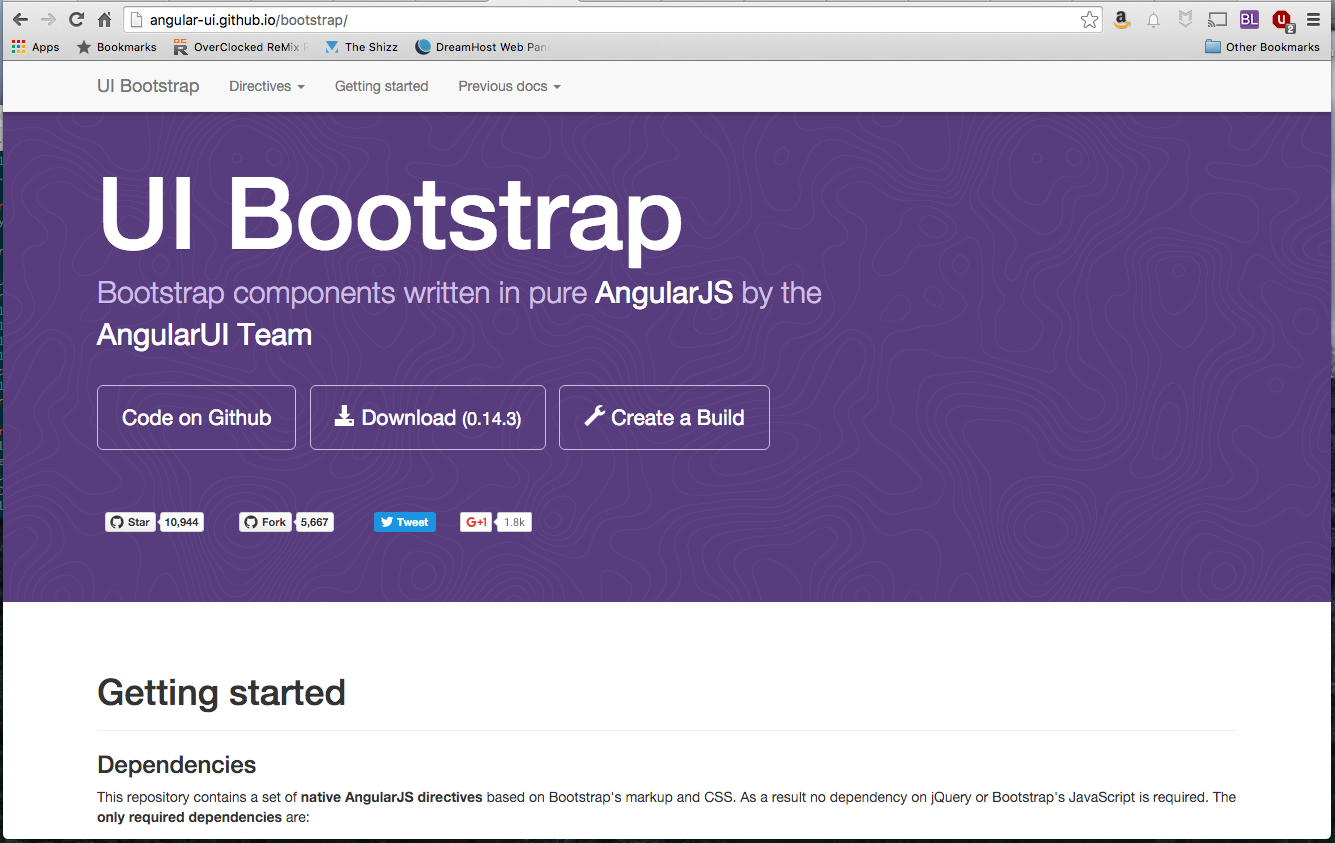
Task: Click the UI Bootstrap navbar brand
Action: pos(148,86)
